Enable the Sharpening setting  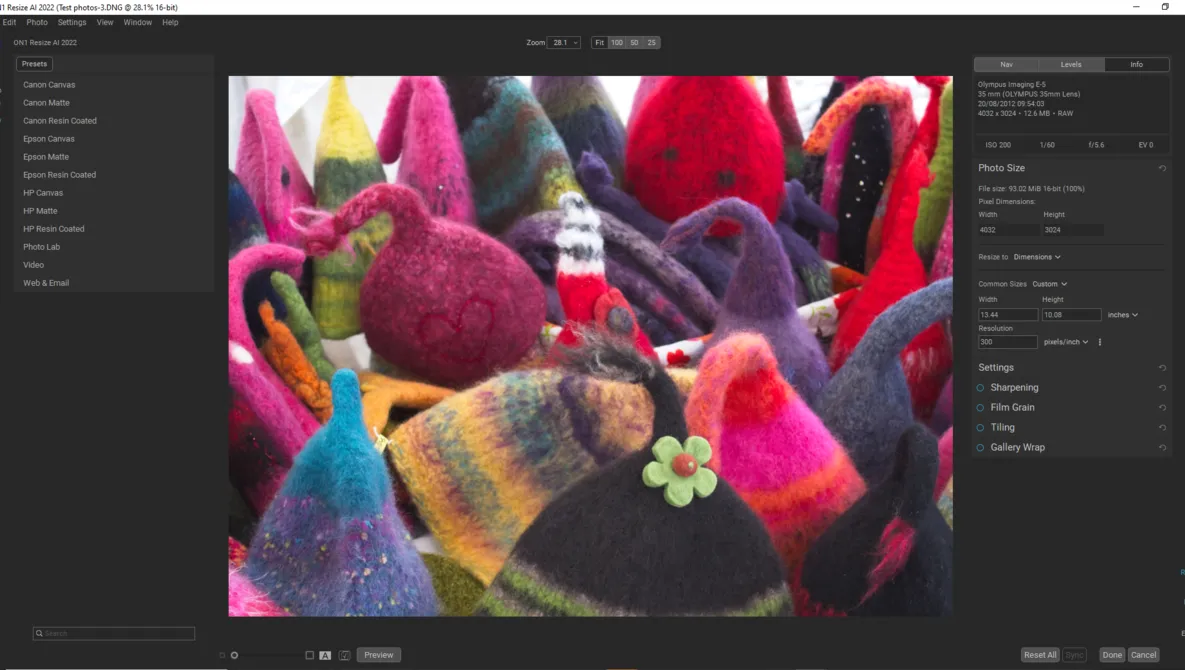[x=980, y=387]
